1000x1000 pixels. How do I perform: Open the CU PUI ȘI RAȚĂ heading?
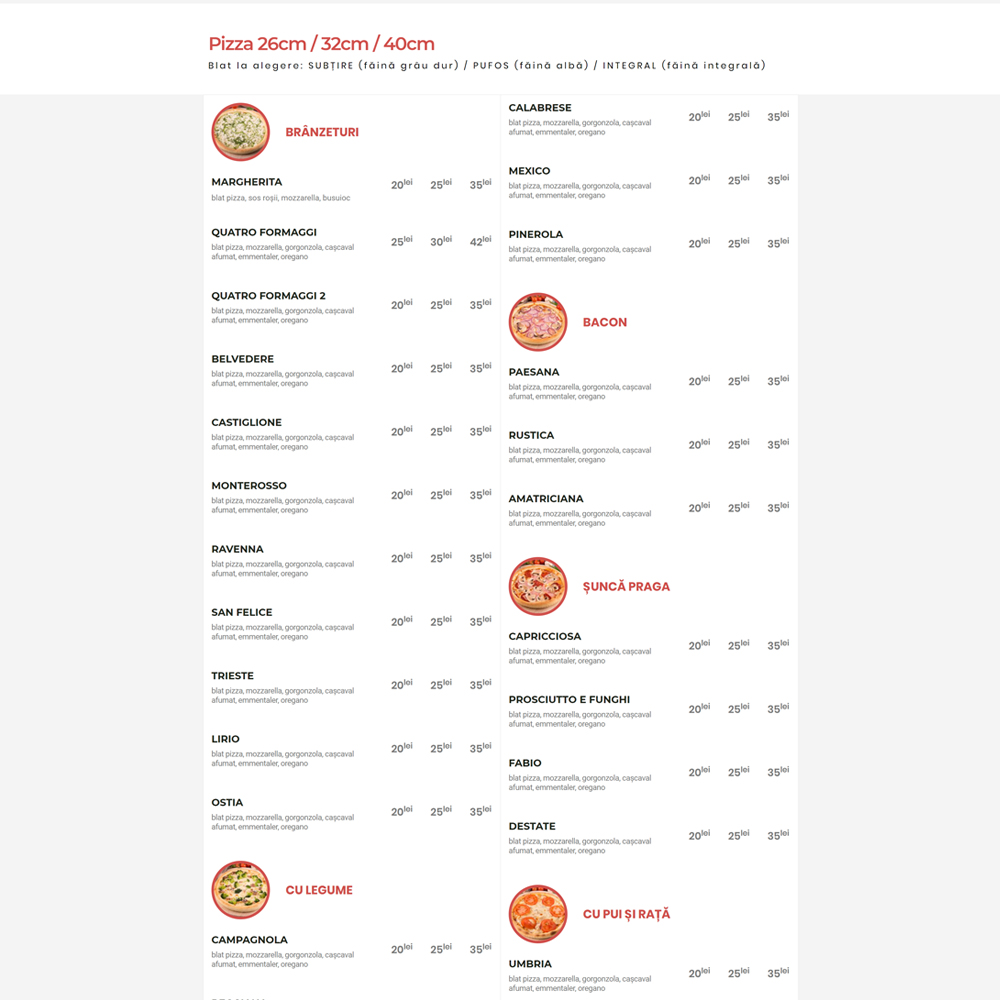click(626, 914)
